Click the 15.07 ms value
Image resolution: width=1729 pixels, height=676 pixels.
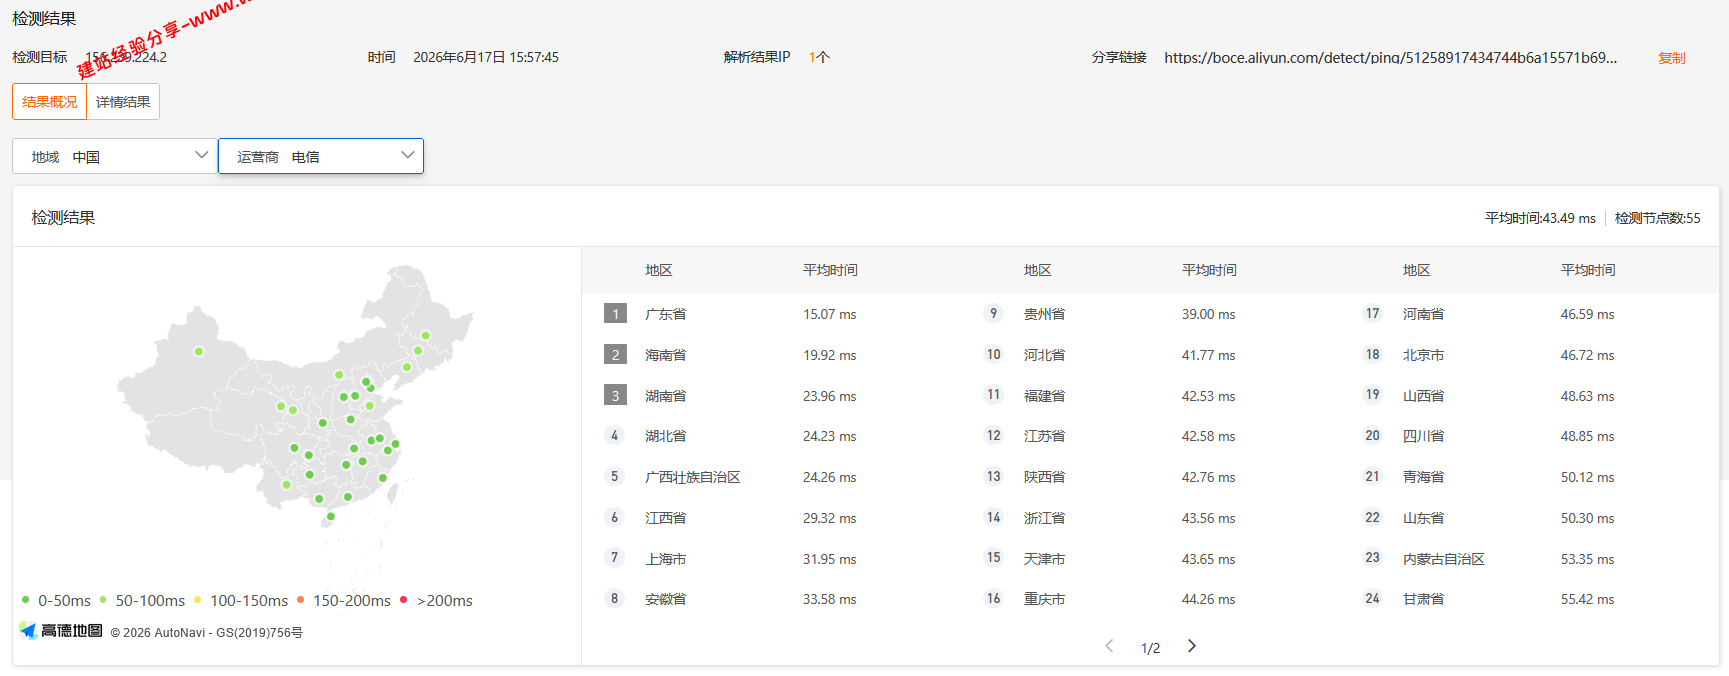click(x=829, y=314)
